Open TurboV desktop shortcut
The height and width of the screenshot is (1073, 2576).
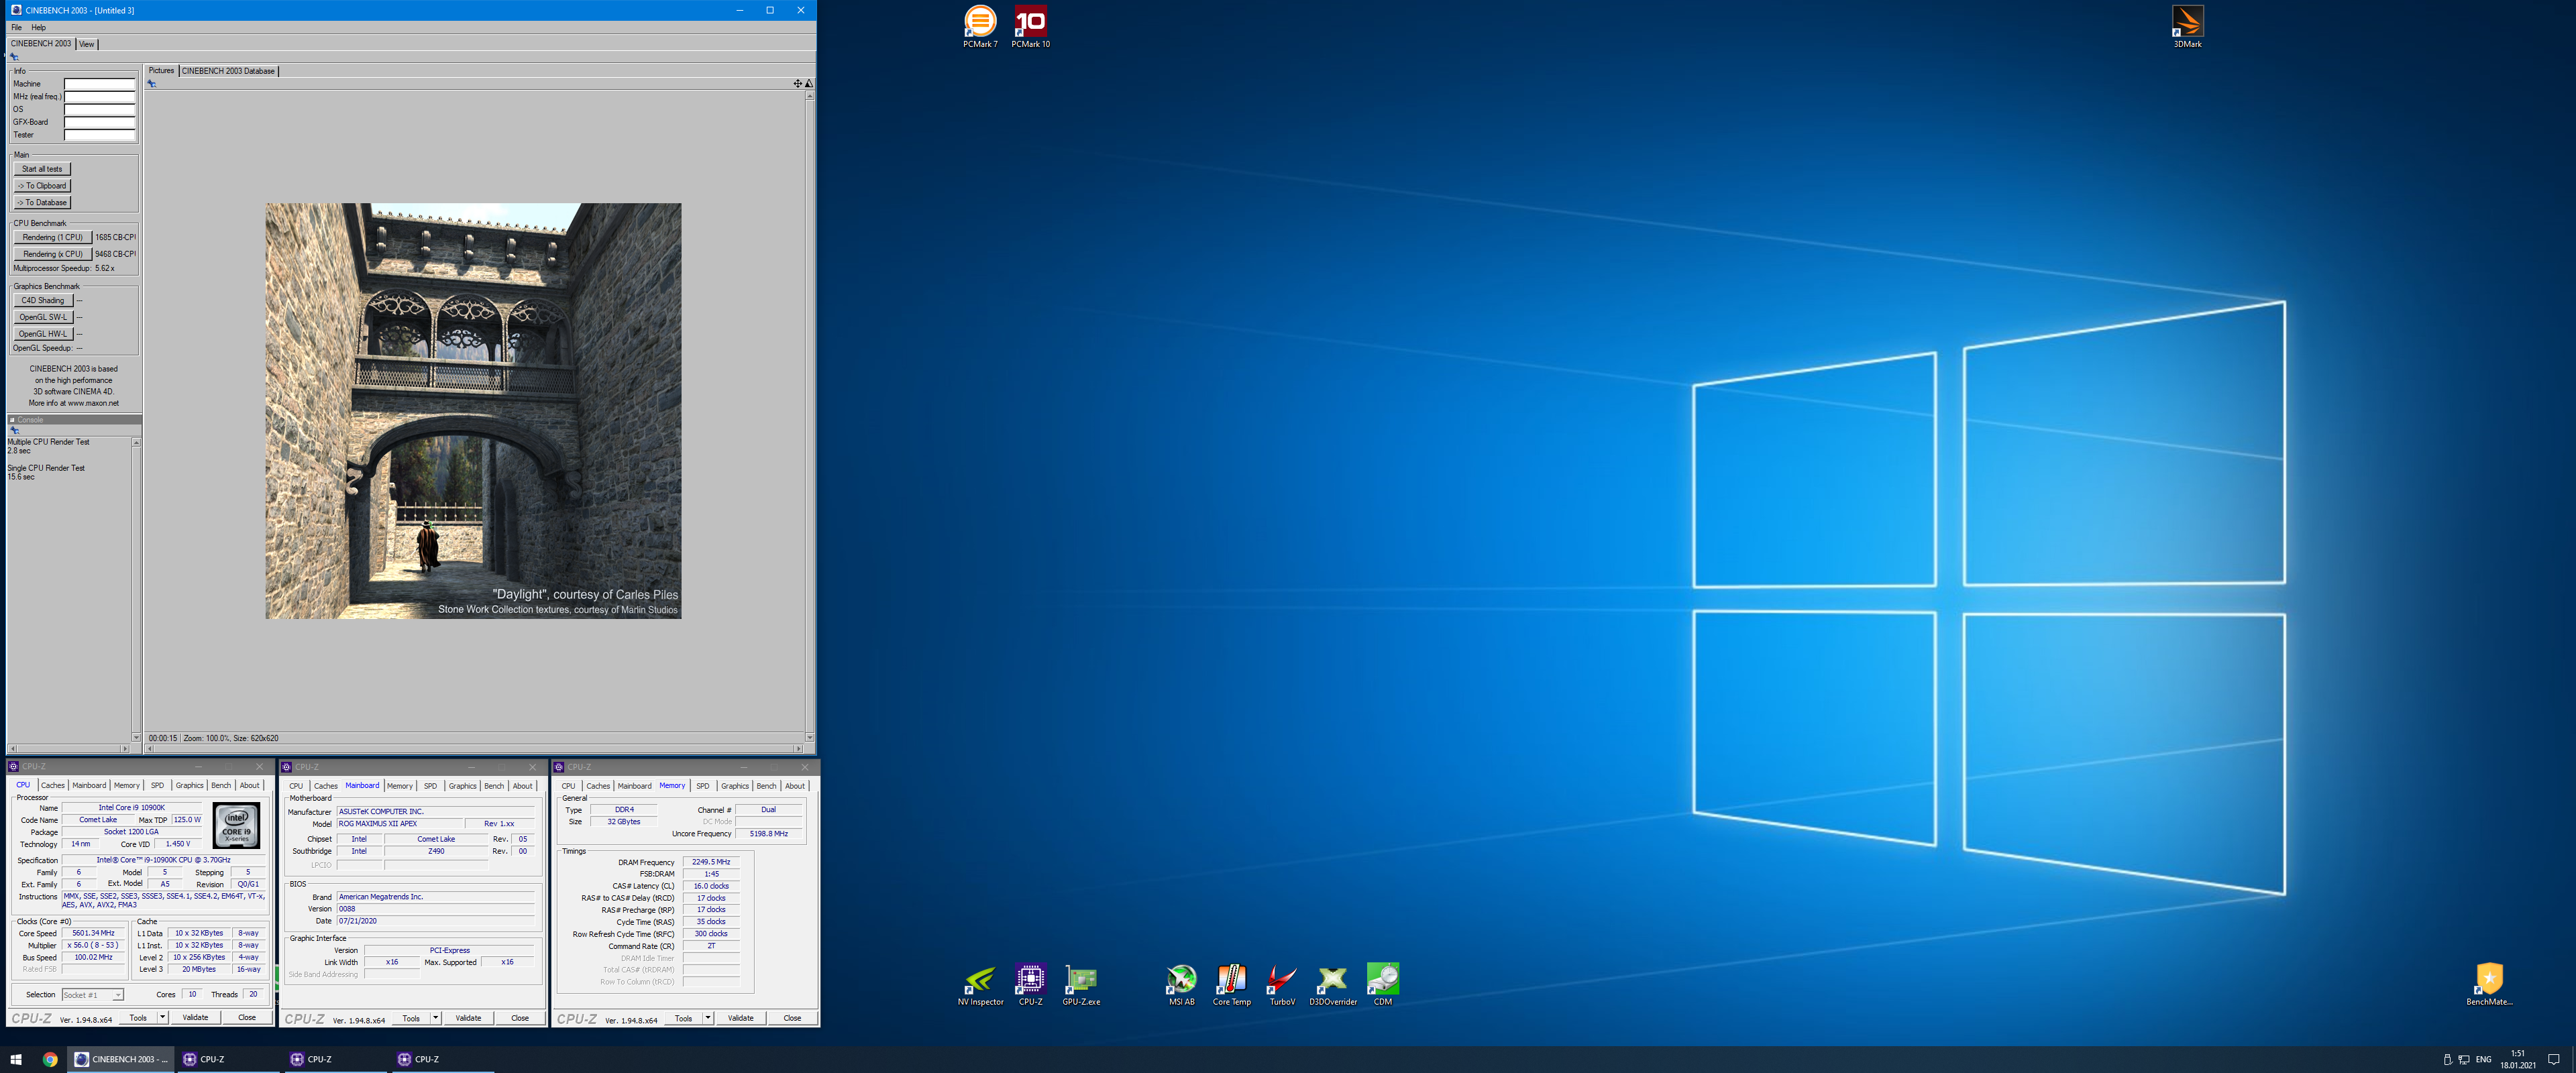[1281, 985]
